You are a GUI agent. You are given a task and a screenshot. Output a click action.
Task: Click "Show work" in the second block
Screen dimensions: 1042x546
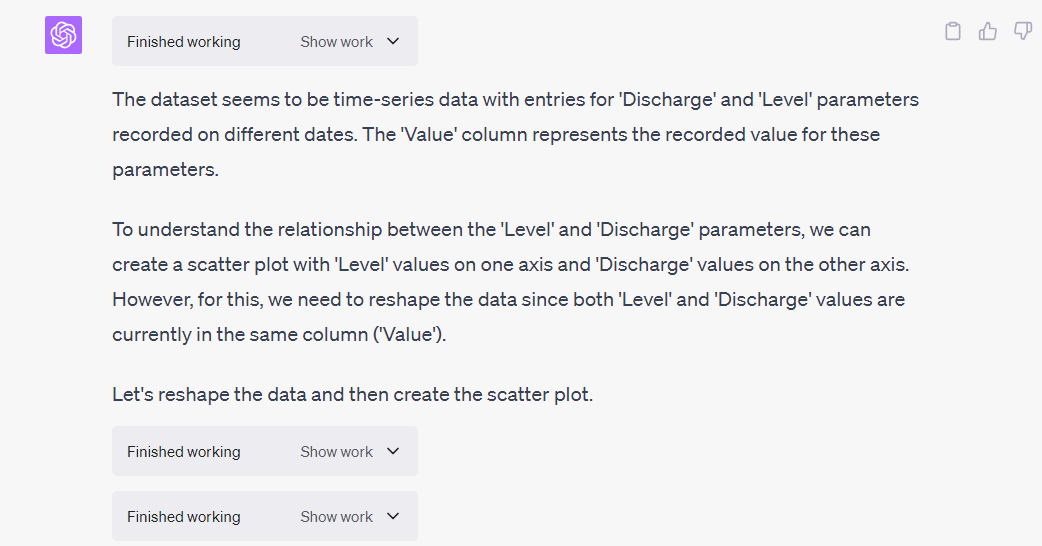pos(336,452)
